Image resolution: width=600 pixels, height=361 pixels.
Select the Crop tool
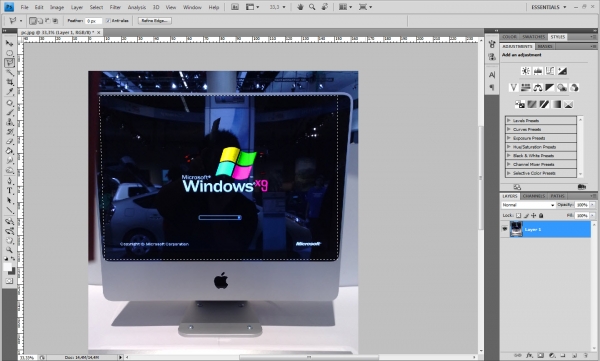click(x=10, y=82)
